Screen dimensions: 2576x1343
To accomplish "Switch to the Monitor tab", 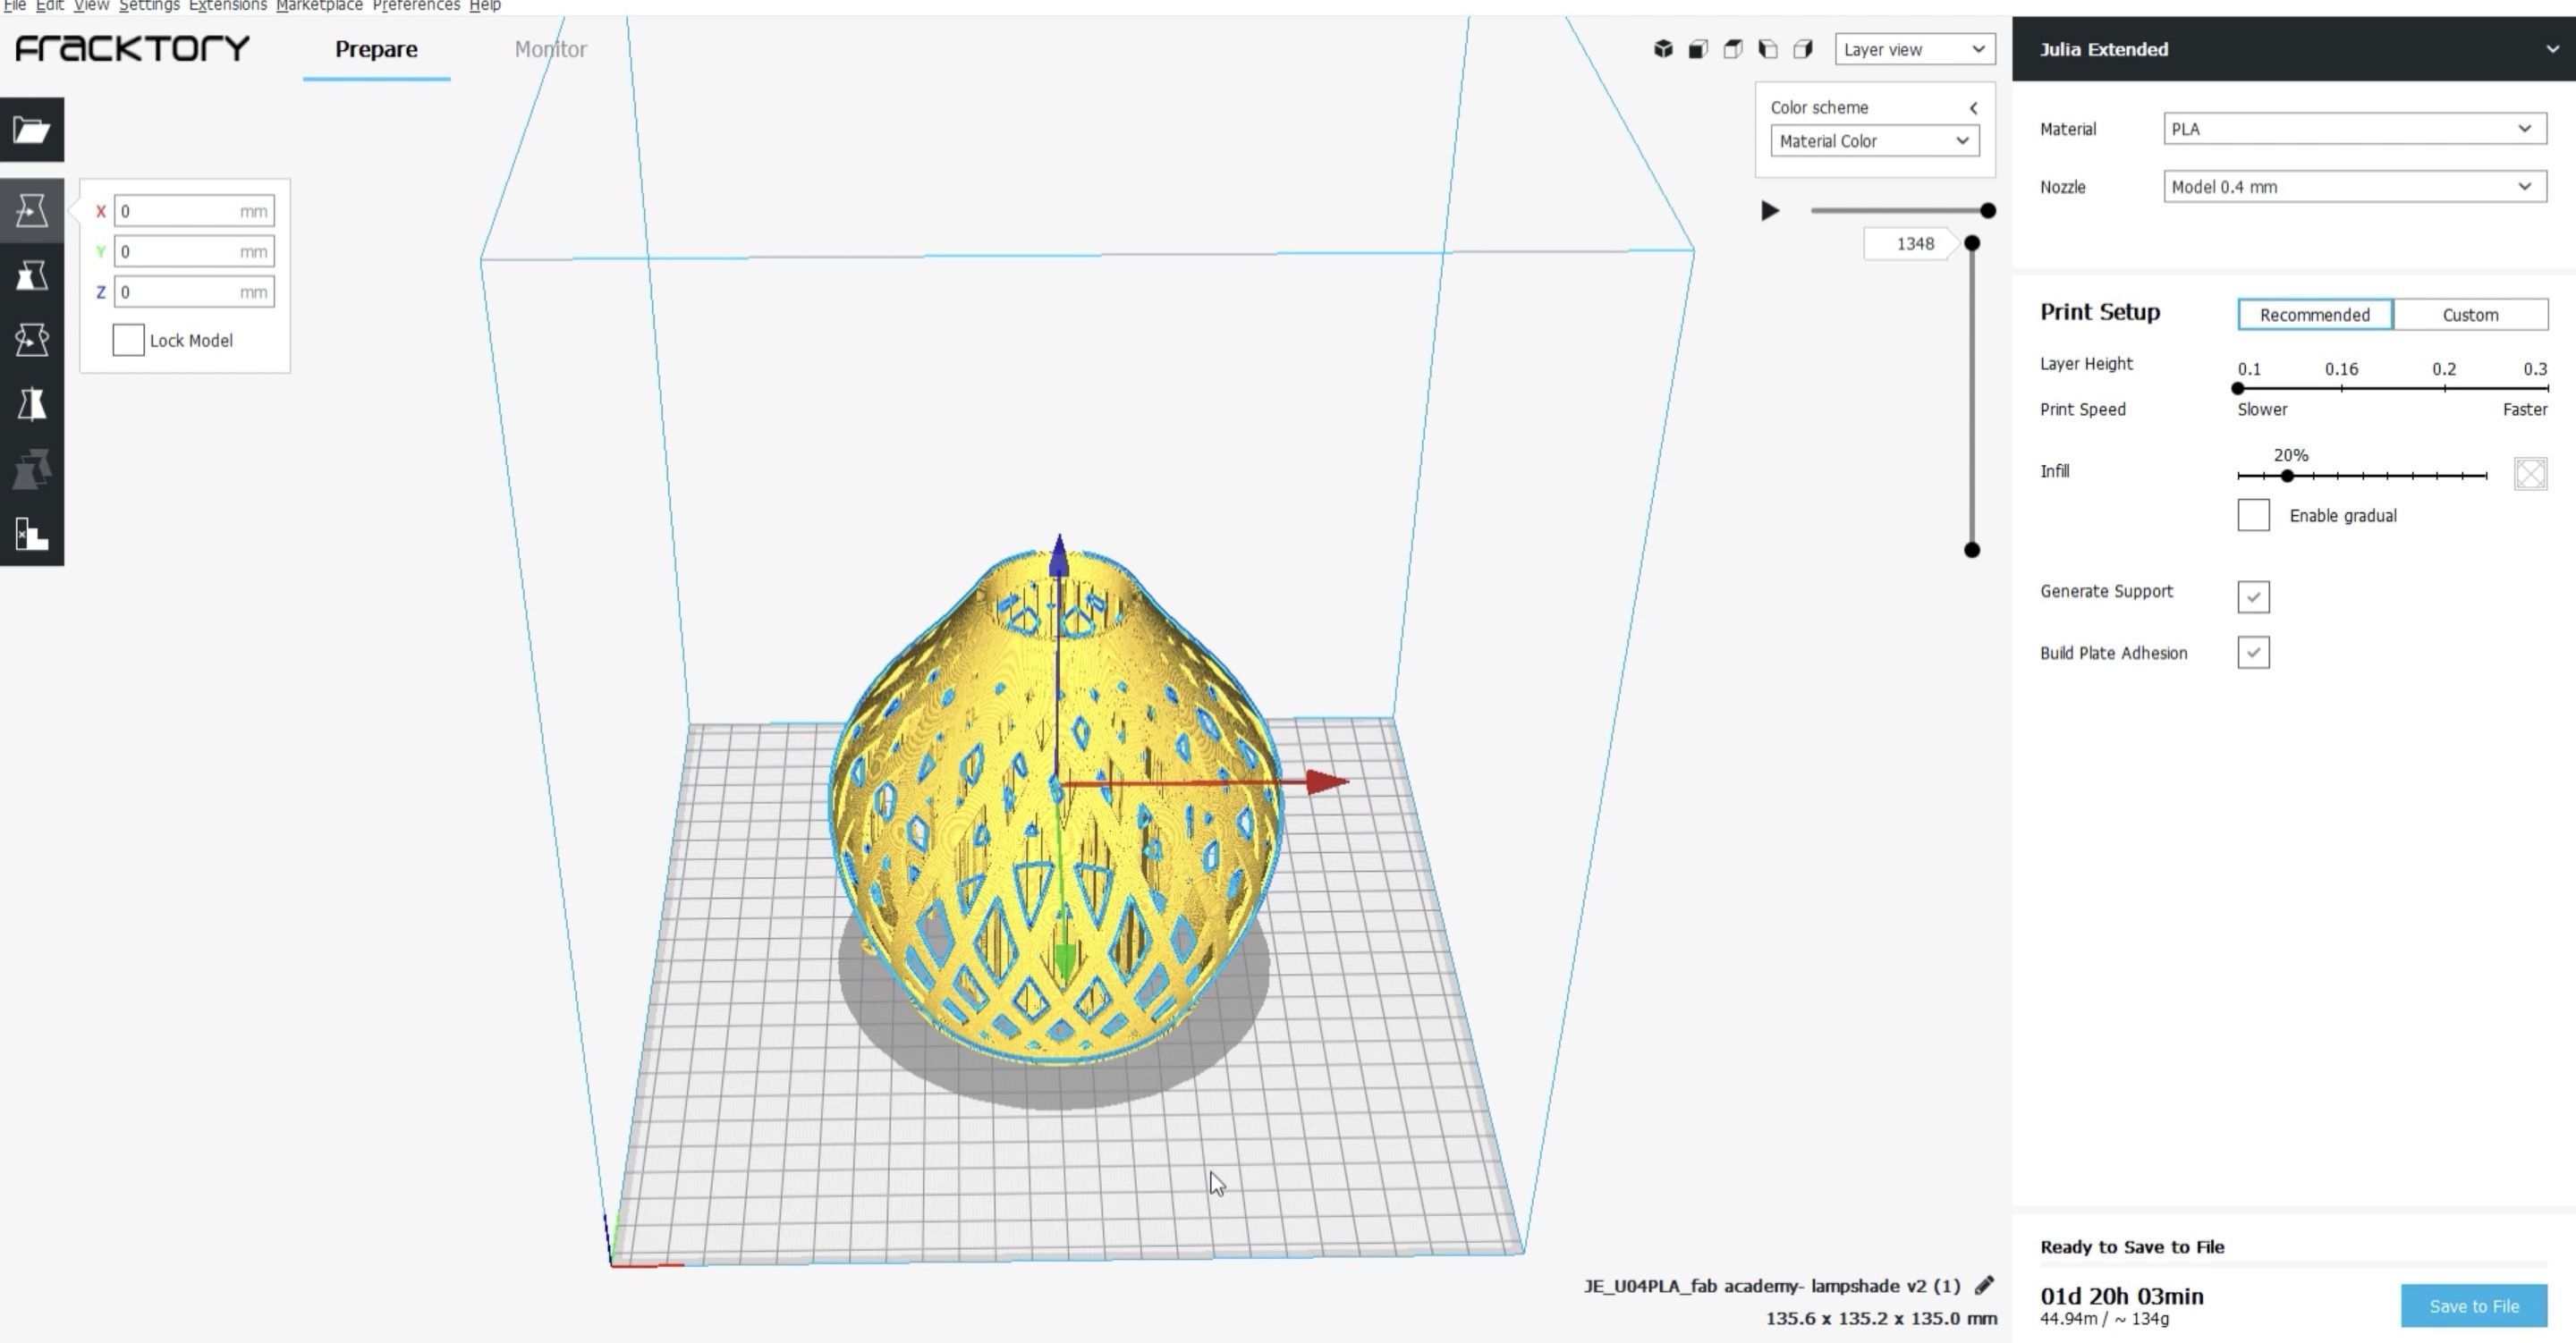I will coord(550,49).
